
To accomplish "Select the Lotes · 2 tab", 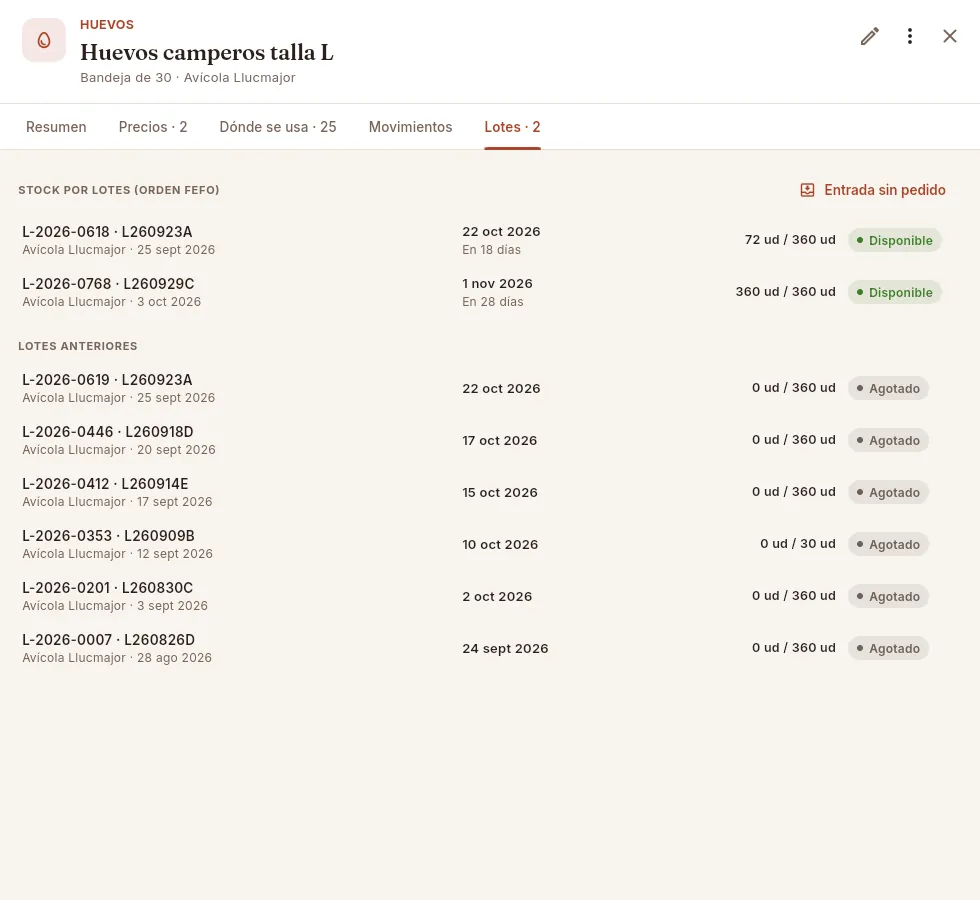I will click(512, 127).
